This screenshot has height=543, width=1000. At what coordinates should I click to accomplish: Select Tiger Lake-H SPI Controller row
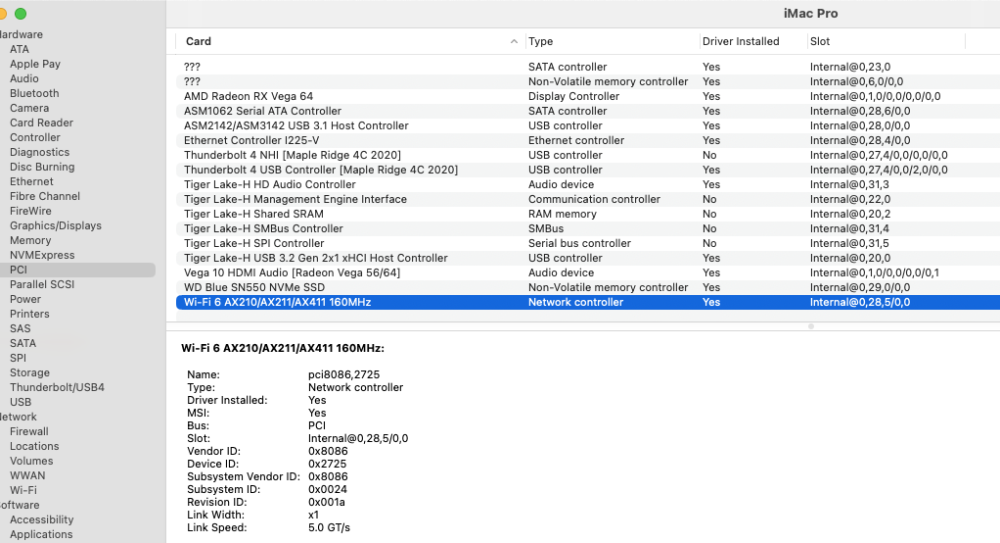pos(588,243)
